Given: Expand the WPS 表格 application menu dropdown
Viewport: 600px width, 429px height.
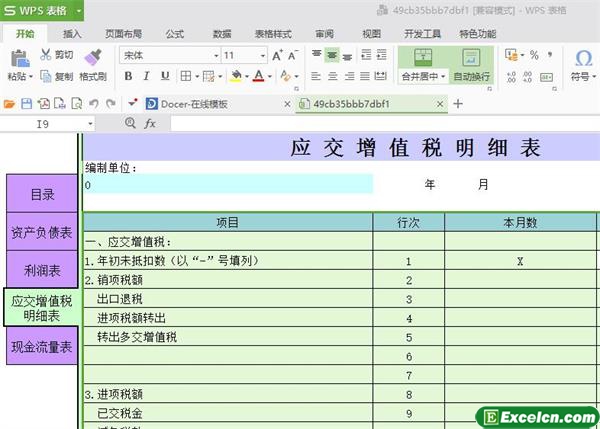Looking at the screenshot, I should (77, 10).
